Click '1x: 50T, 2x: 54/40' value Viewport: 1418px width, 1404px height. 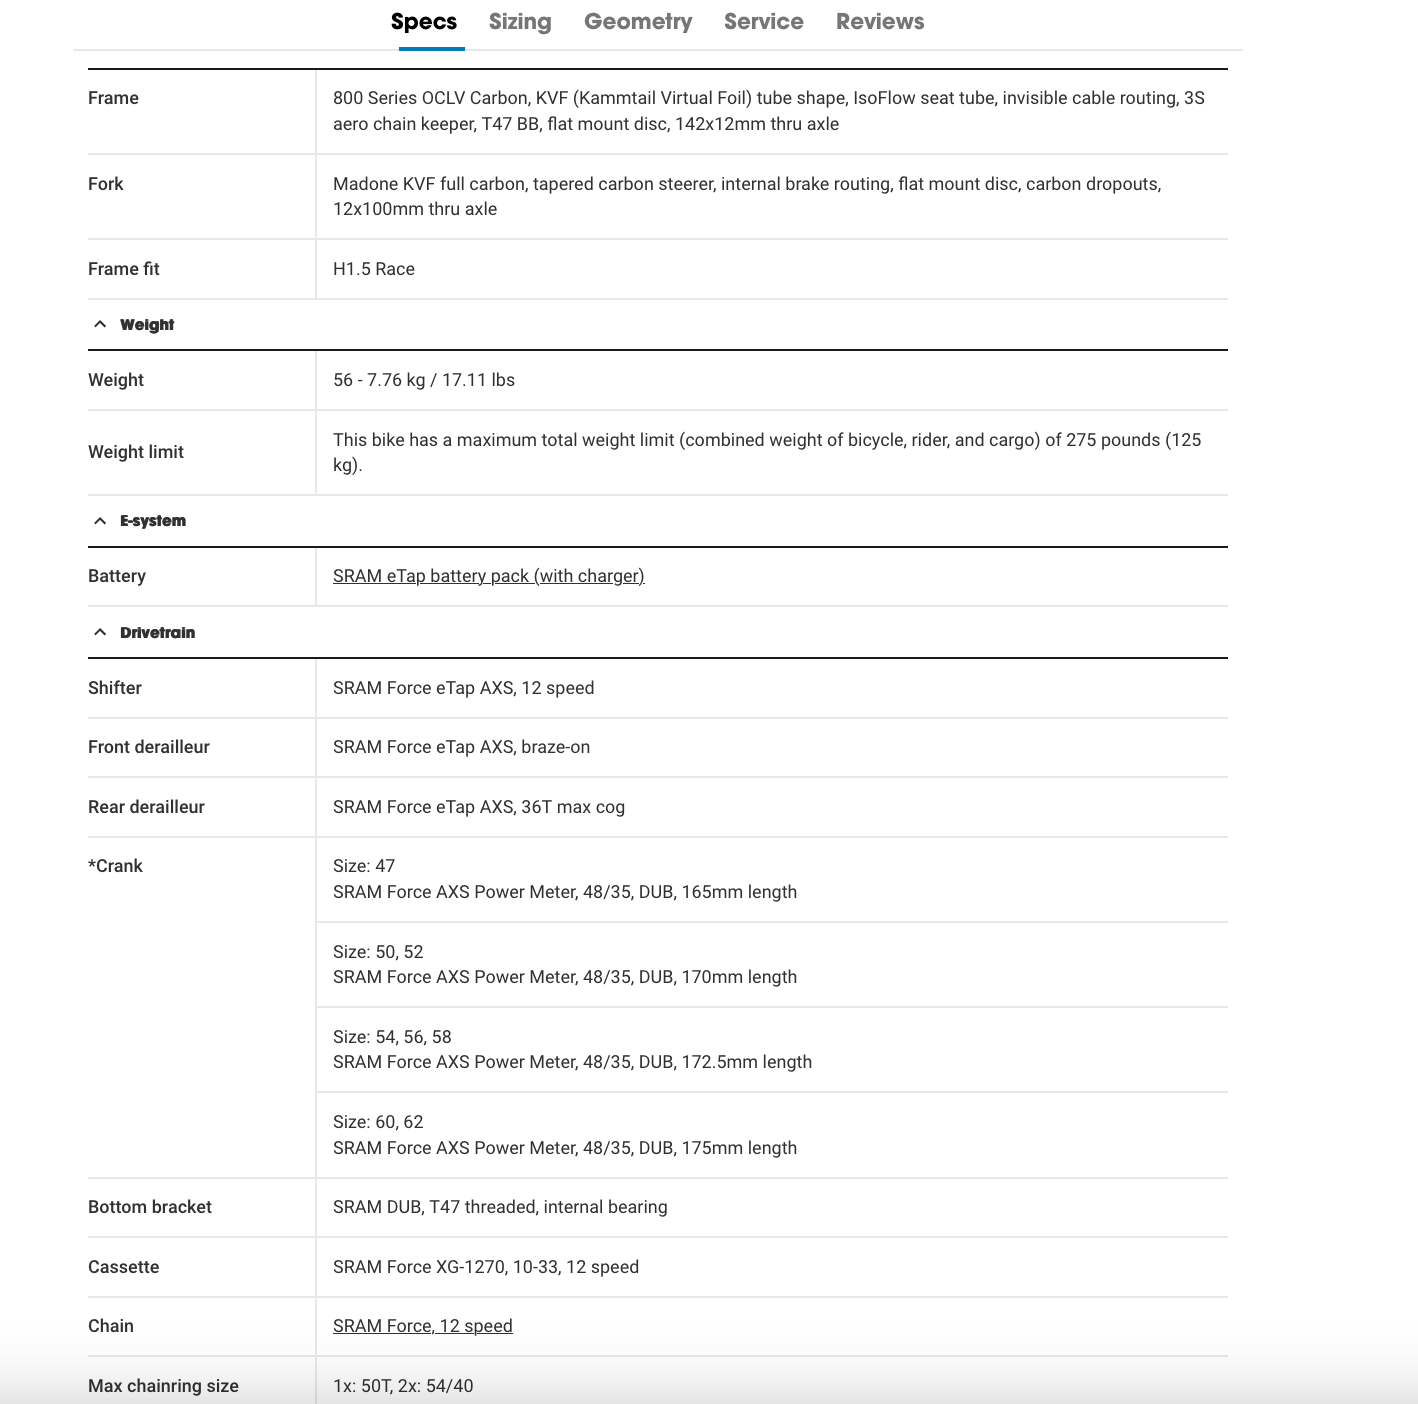coord(403,1386)
